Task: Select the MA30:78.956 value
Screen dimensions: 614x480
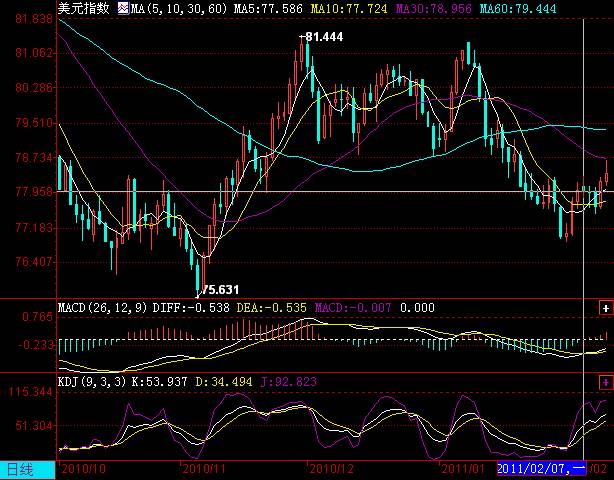Action: (433, 8)
